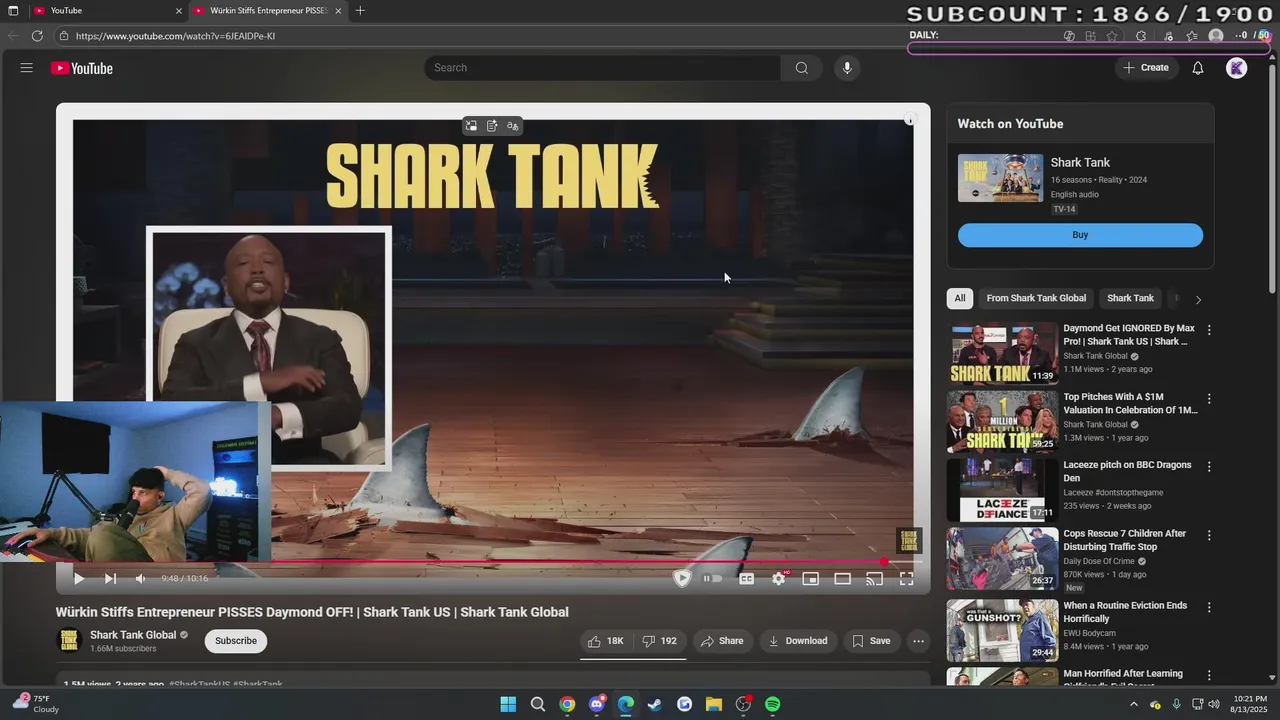Open the player settings gear
The image size is (1280, 720).
pyautogui.click(x=779, y=578)
